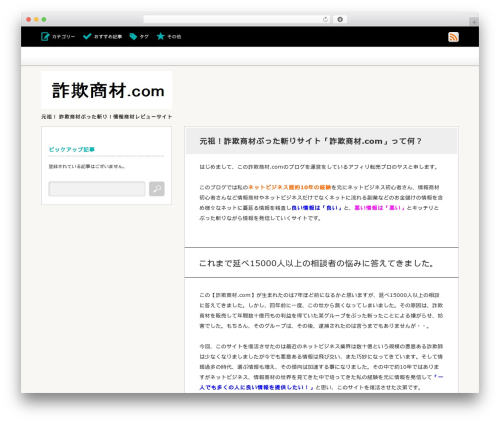
Task: Click the paragraph starting この【詐欺商材.com】
Action: click(x=321, y=310)
